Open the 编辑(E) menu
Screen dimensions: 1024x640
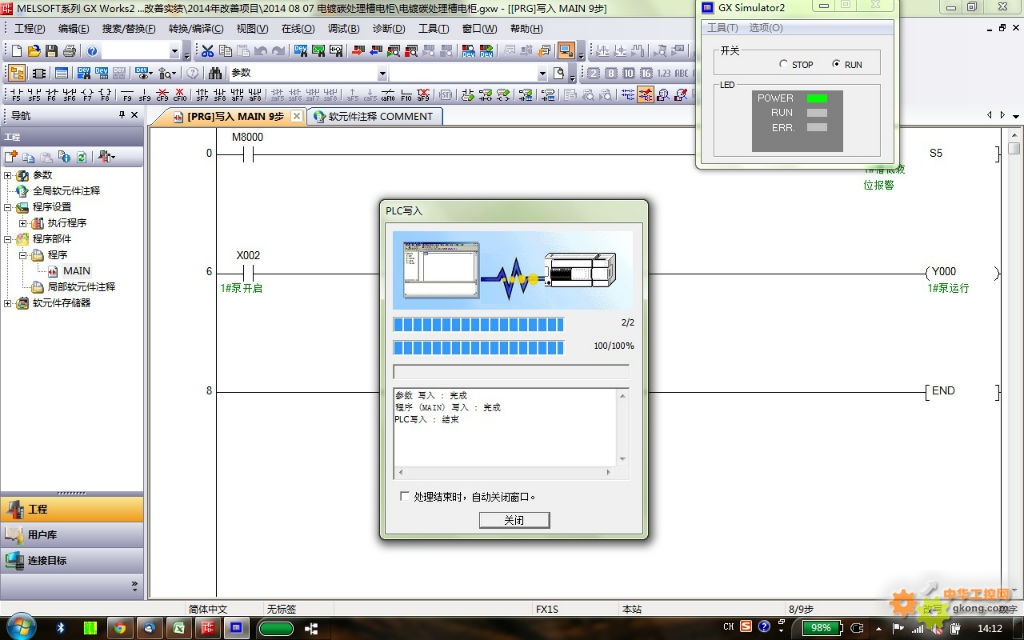(x=73, y=29)
